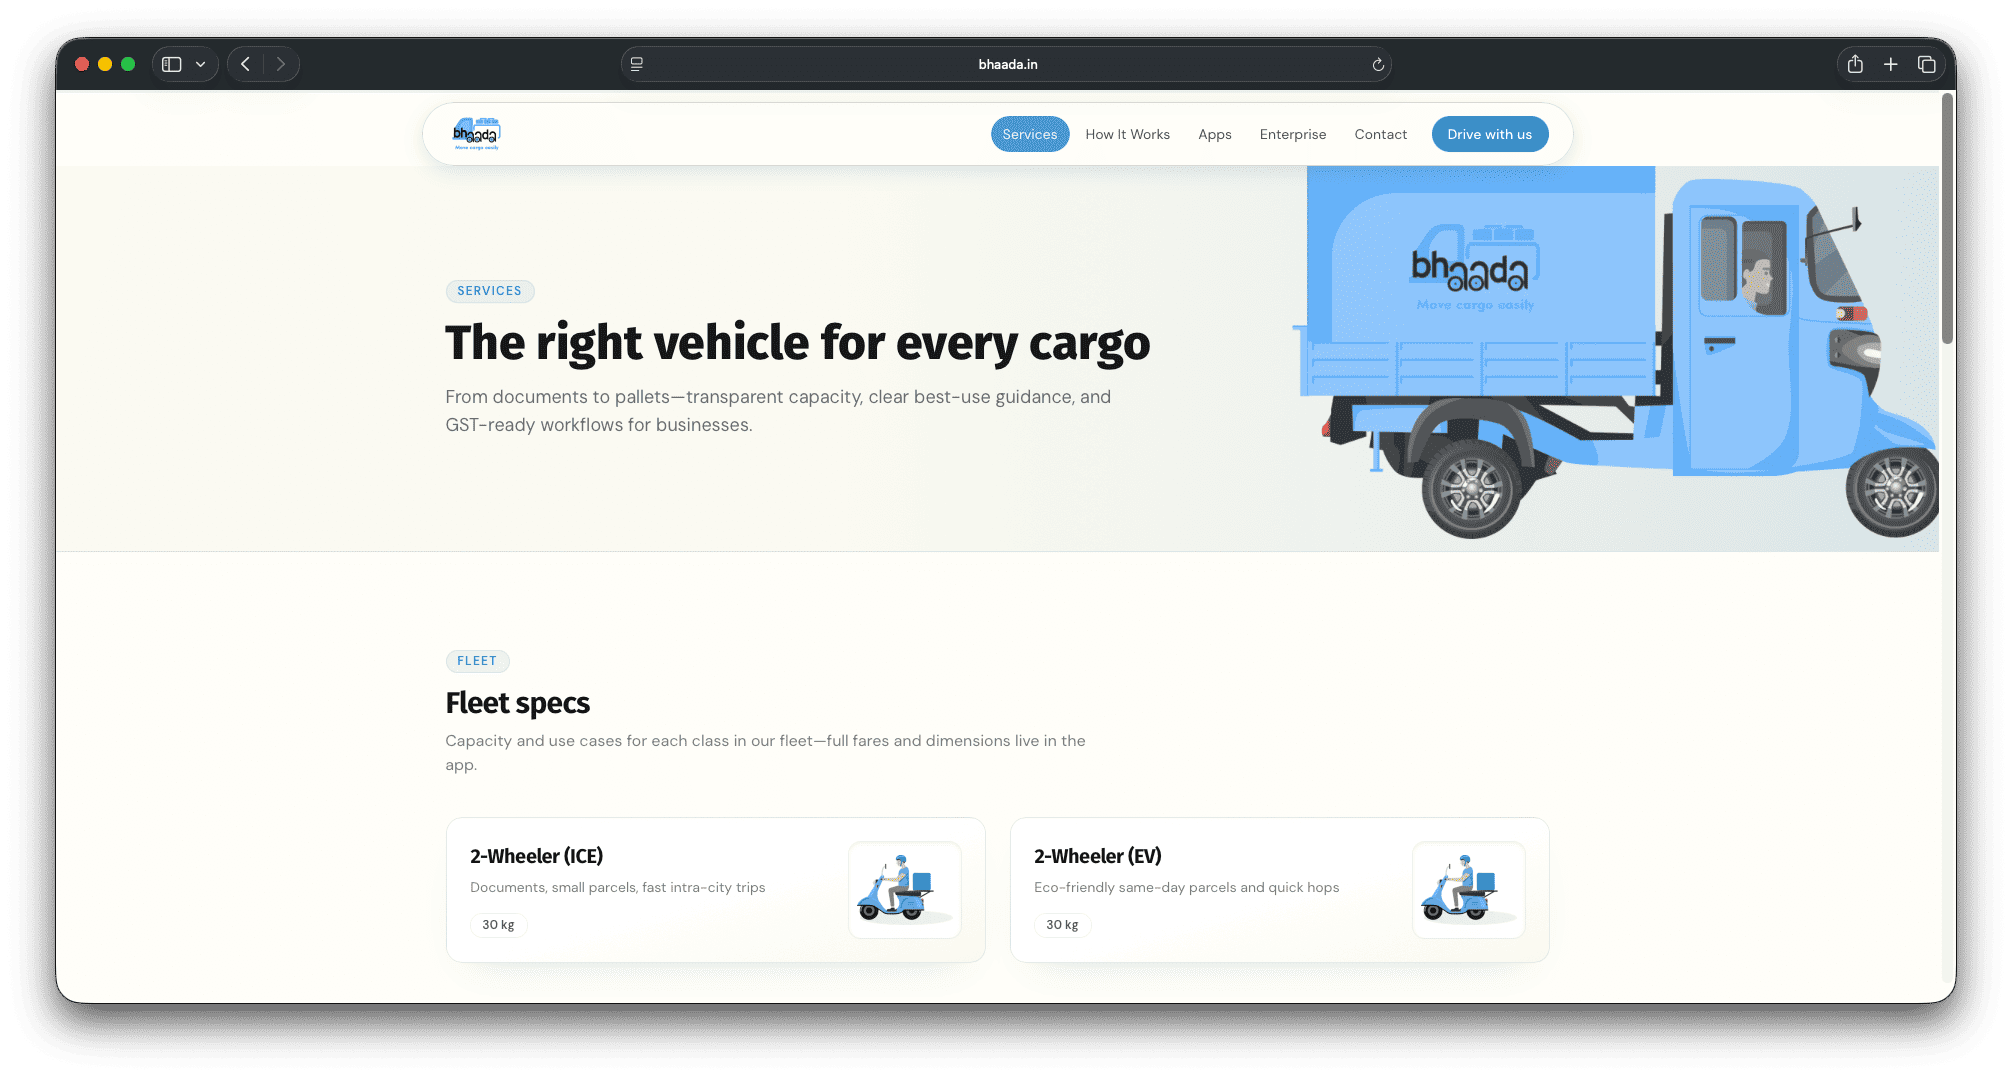Click text Eco-friendly same-day parcels and quick hops
Viewport: 2012px width, 1077px height.
tap(1187, 888)
